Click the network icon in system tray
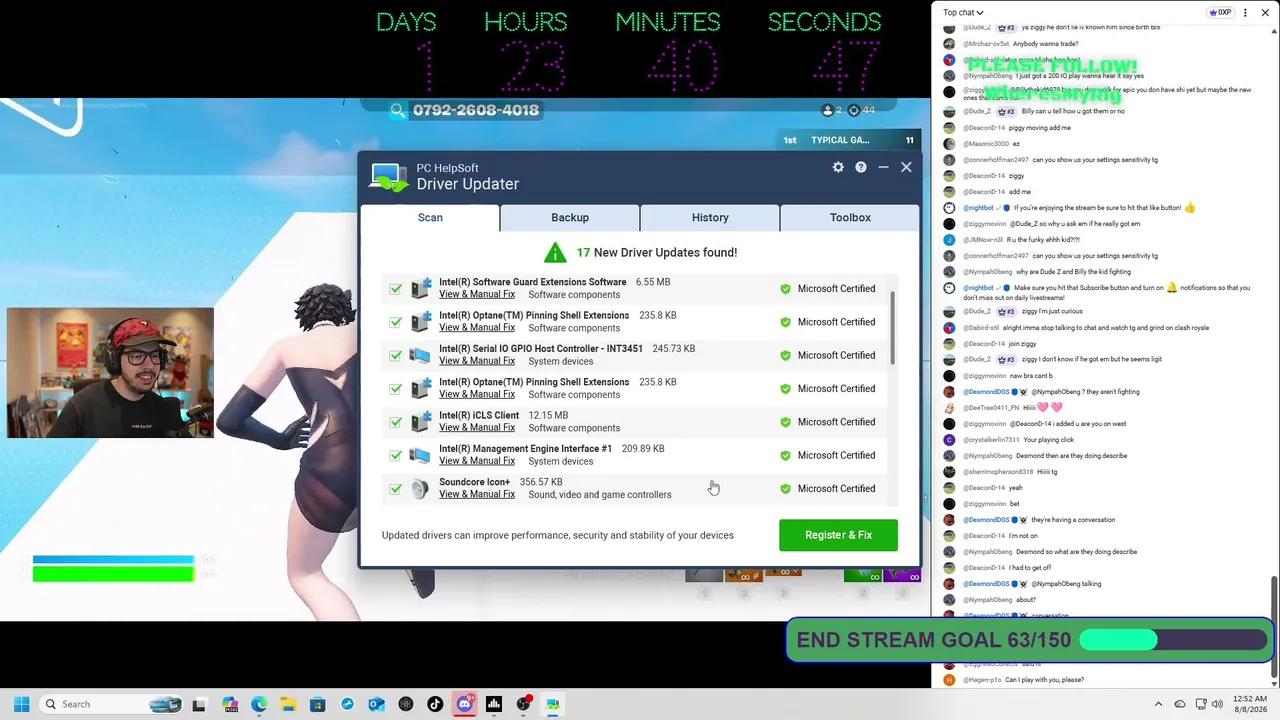The image size is (1280, 720). (1201, 704)
